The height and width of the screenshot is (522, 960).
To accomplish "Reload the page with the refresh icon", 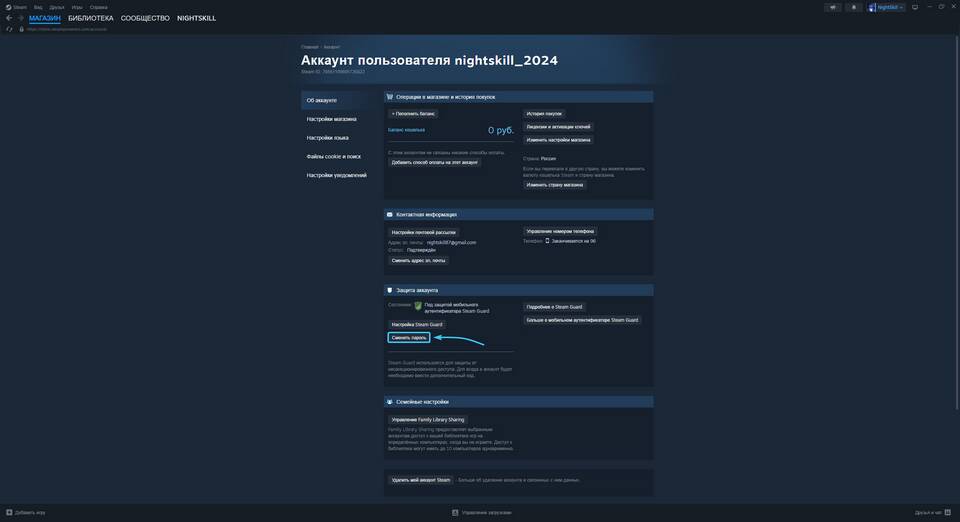I will point(9,29).
